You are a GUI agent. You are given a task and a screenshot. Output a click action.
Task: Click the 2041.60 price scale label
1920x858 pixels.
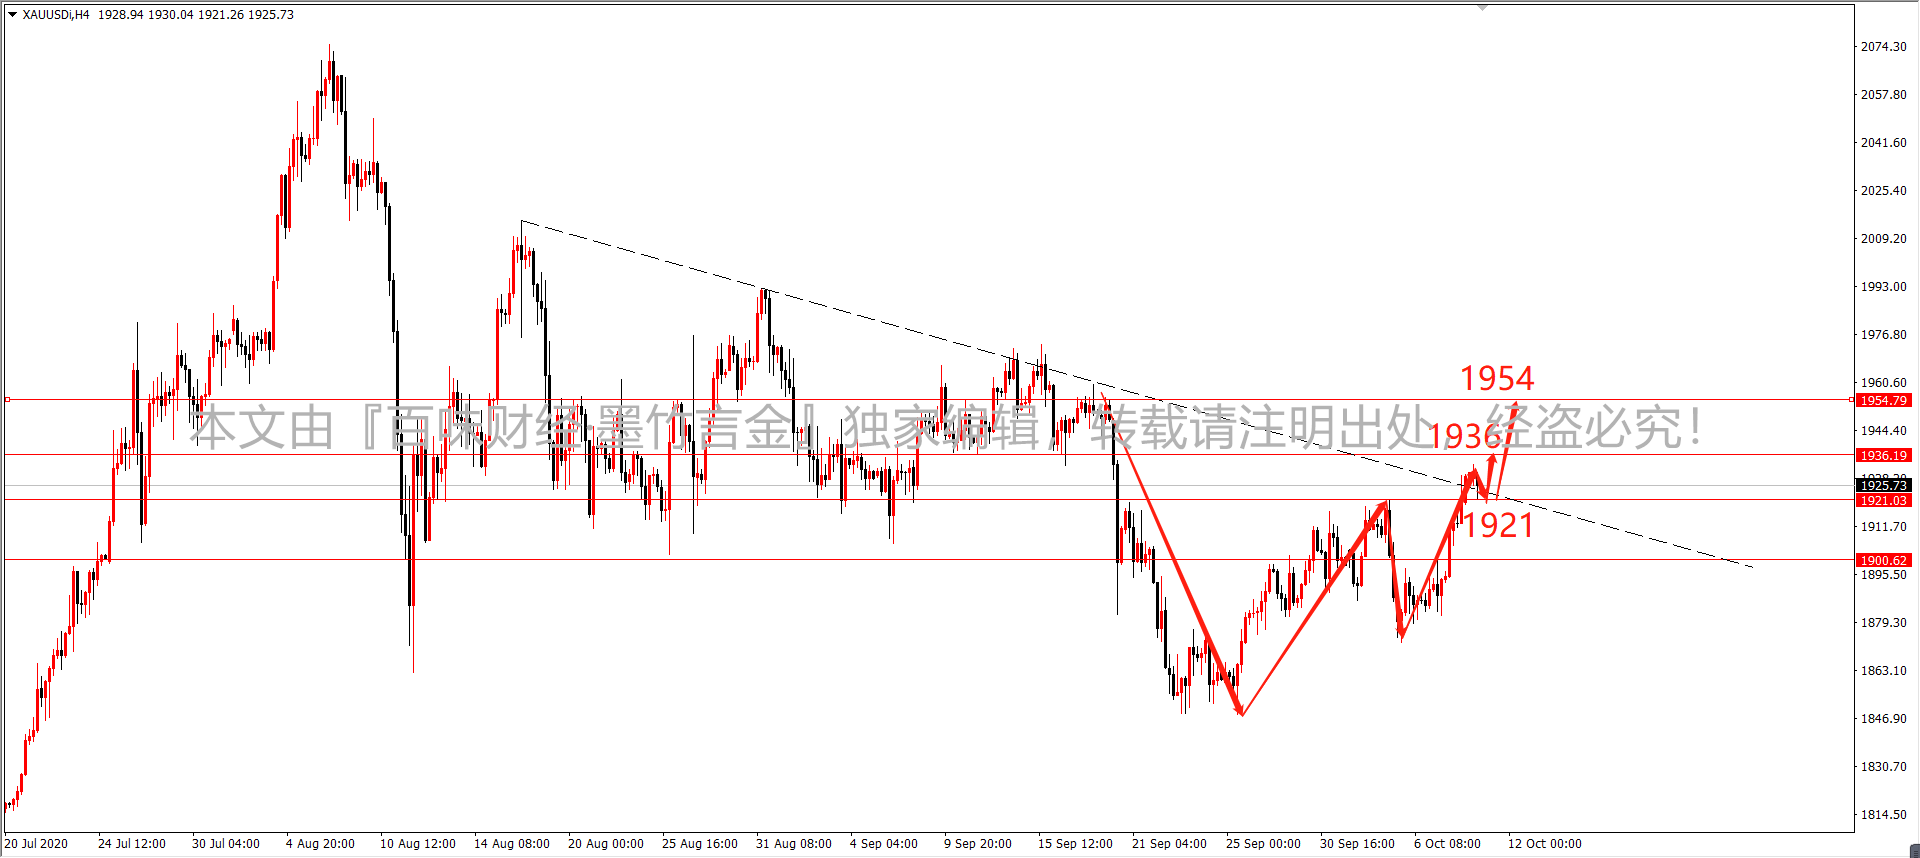[x=1883, y=143]
